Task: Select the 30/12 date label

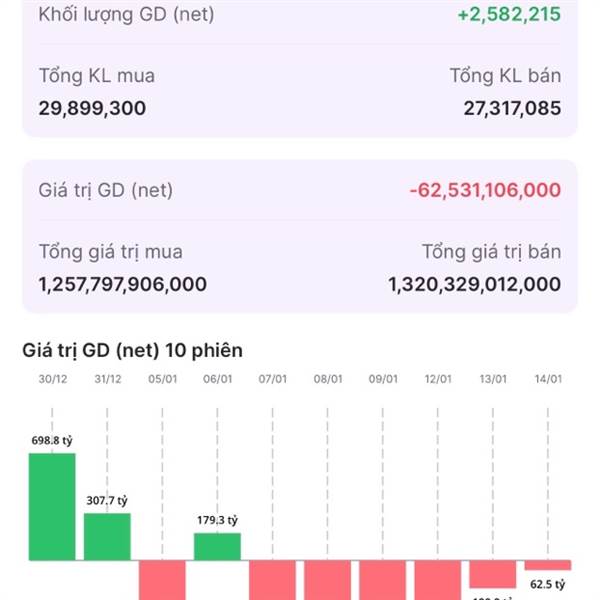Action: coord(52,380)
